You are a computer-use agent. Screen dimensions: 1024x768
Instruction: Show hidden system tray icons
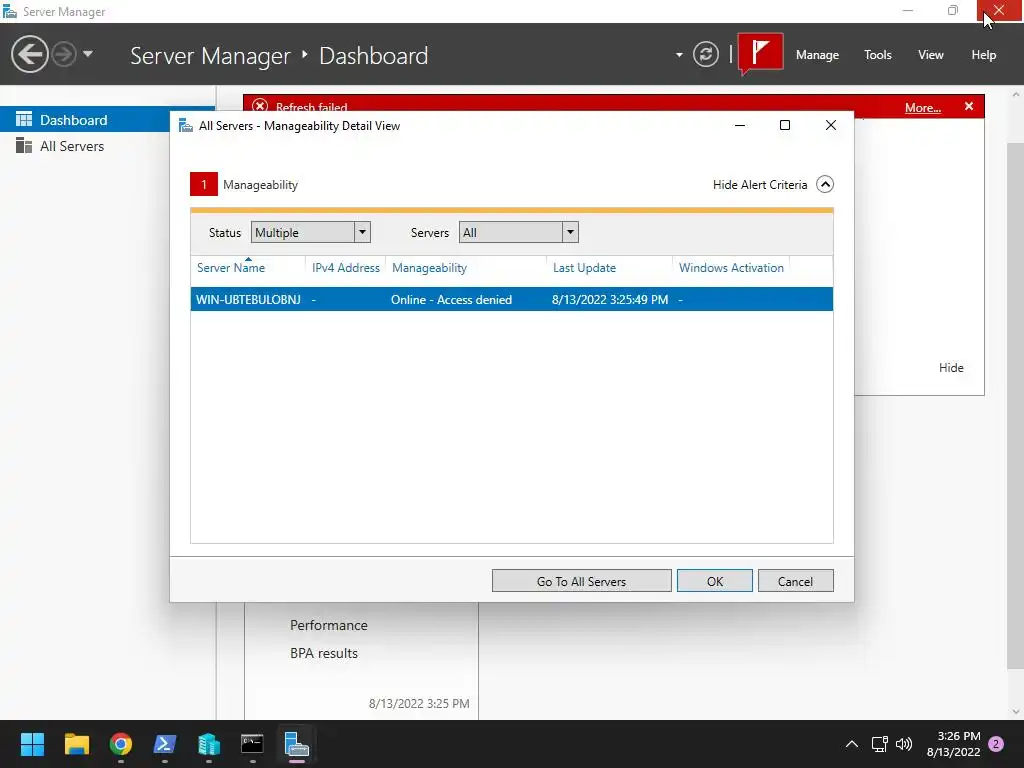[x=852, y=744]
